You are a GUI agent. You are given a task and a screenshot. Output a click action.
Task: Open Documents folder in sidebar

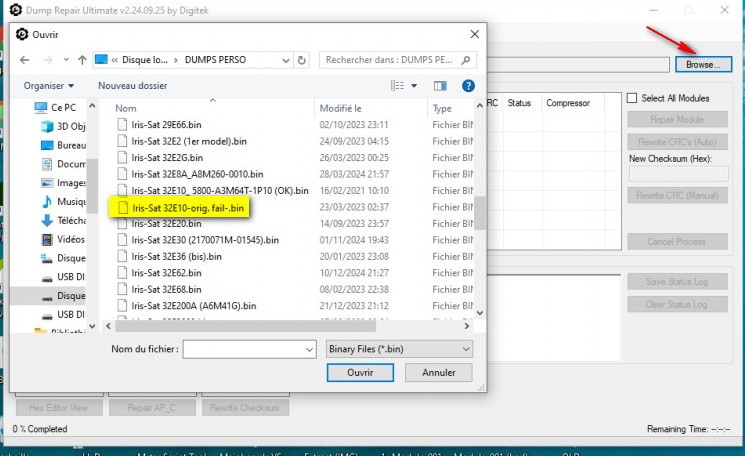[64, 164]
